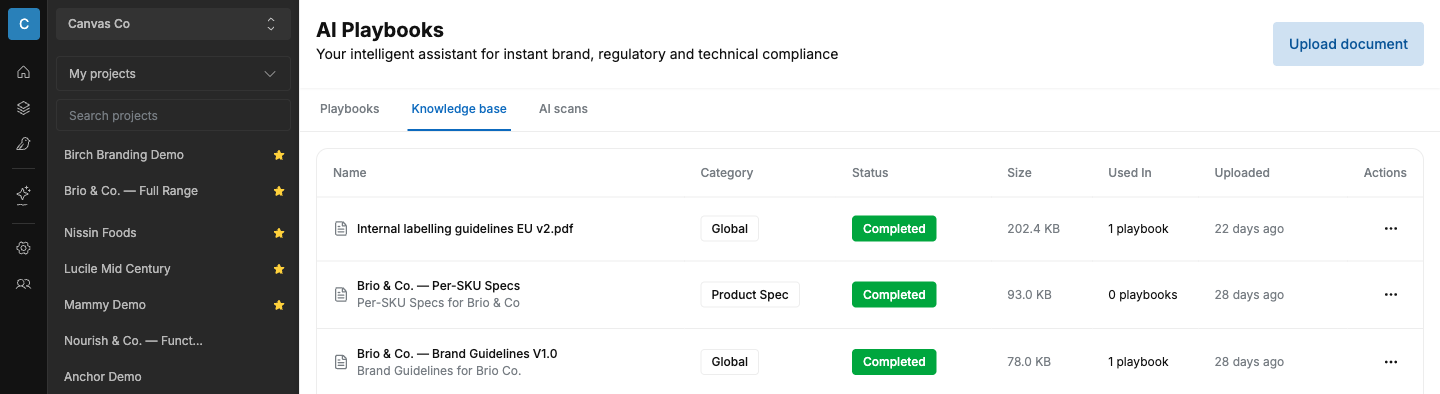Unstar Brio & Co. — Full Range project
Screen dimensions: 1440x394
(279, 191)
